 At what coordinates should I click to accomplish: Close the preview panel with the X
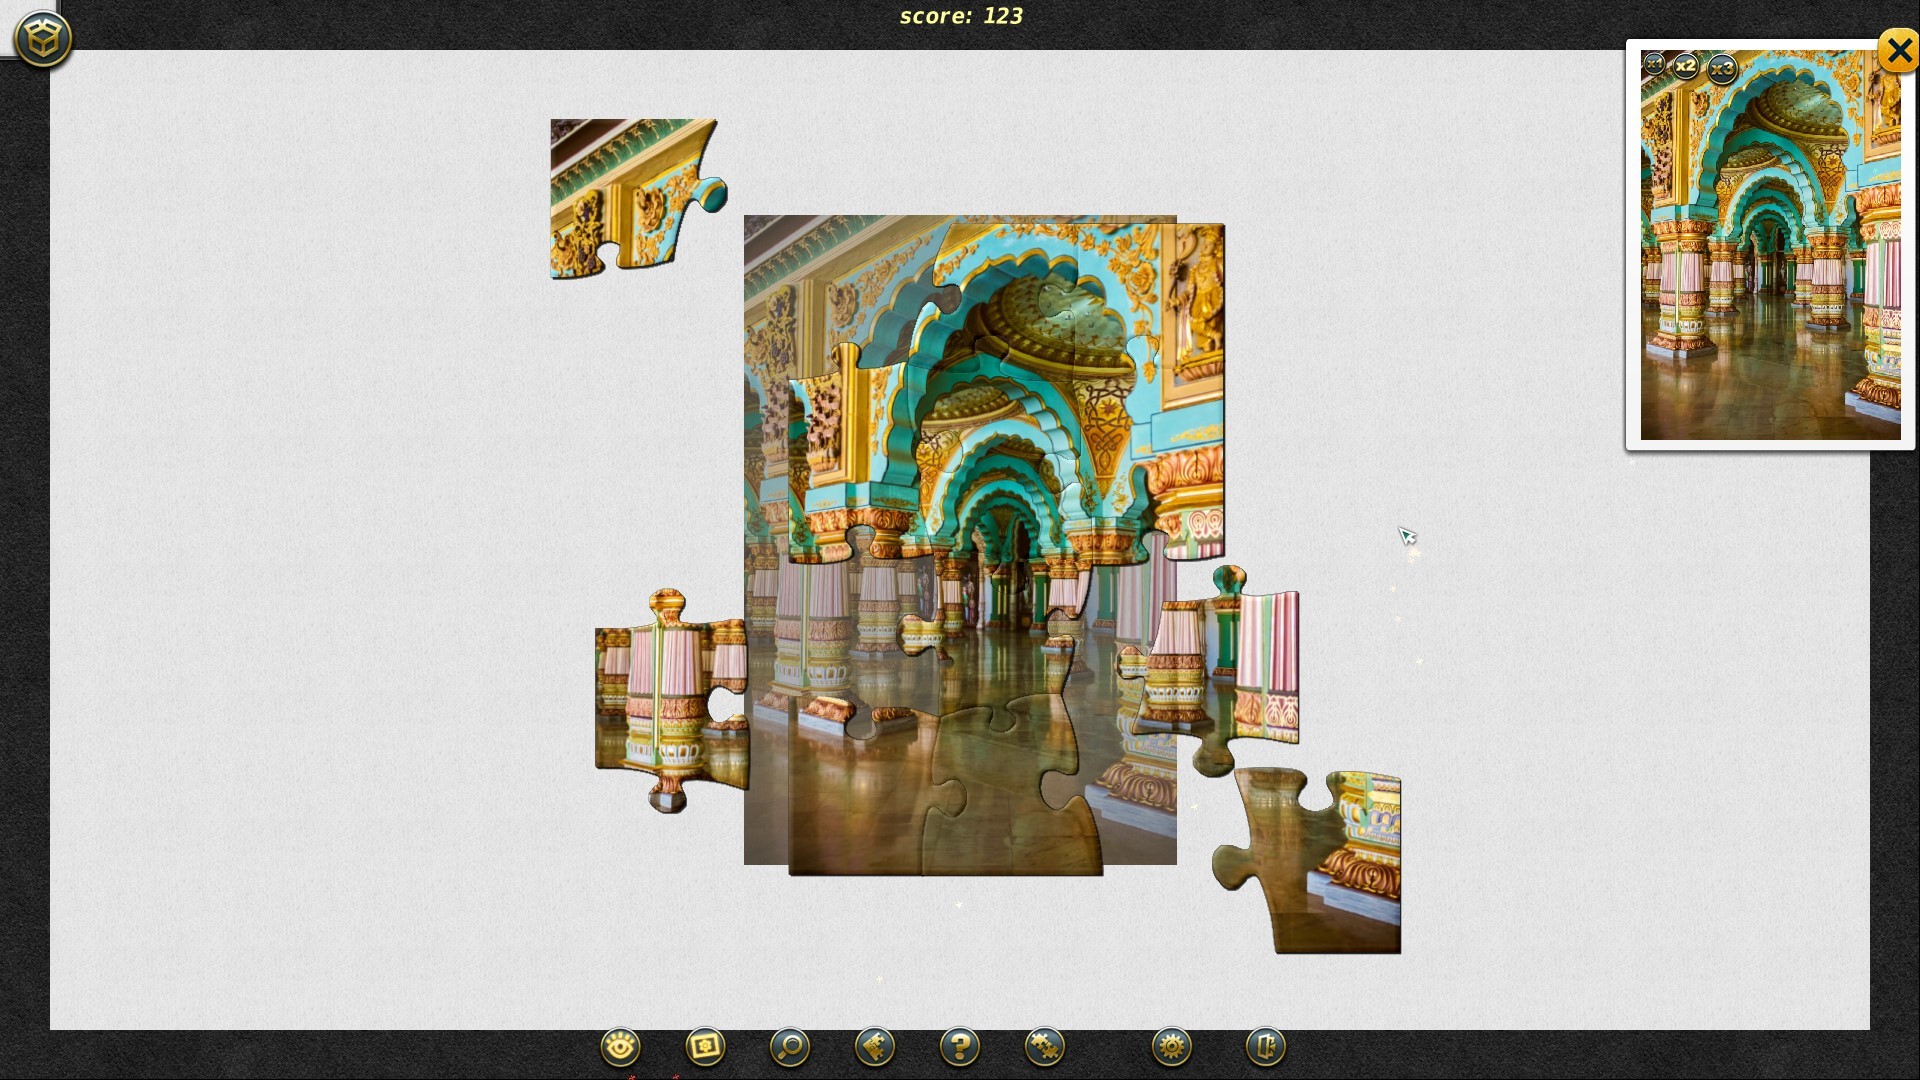coord(1897,52)
